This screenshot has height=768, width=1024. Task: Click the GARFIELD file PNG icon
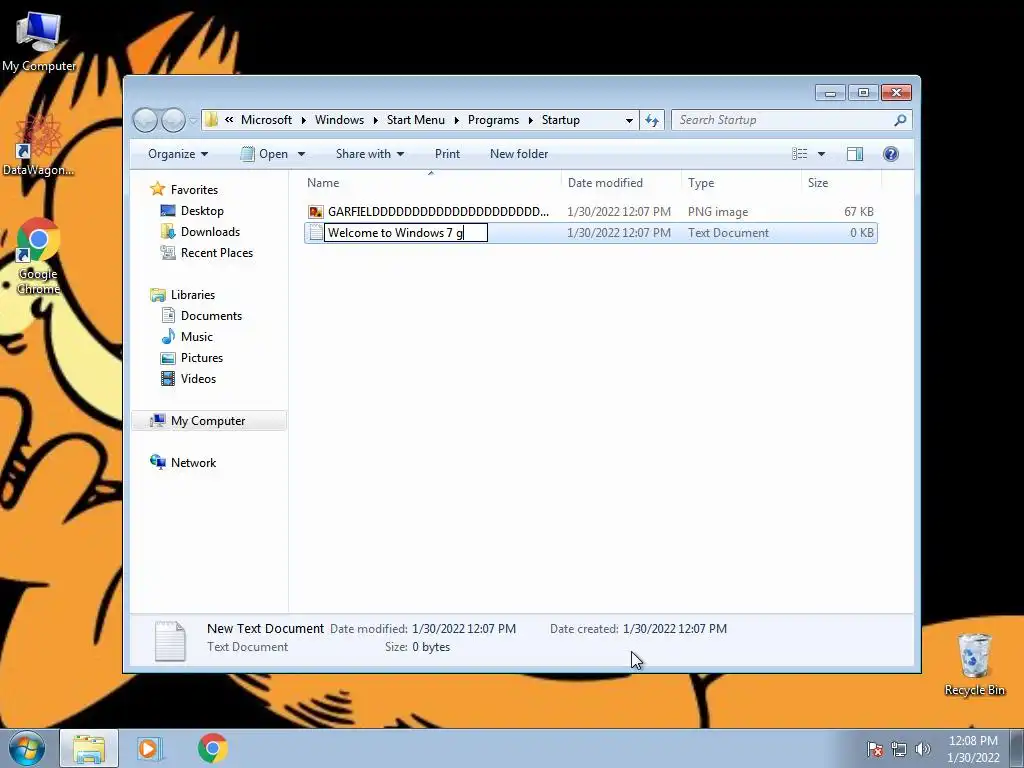click(x=315, y=212)
